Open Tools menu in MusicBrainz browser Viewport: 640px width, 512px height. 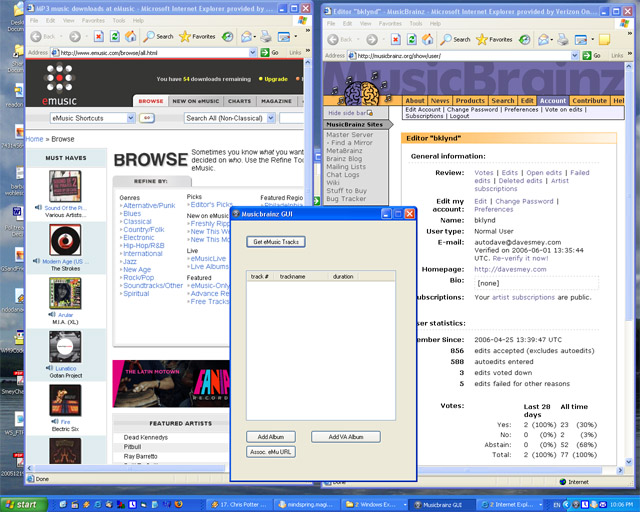(x=416, y=24)
